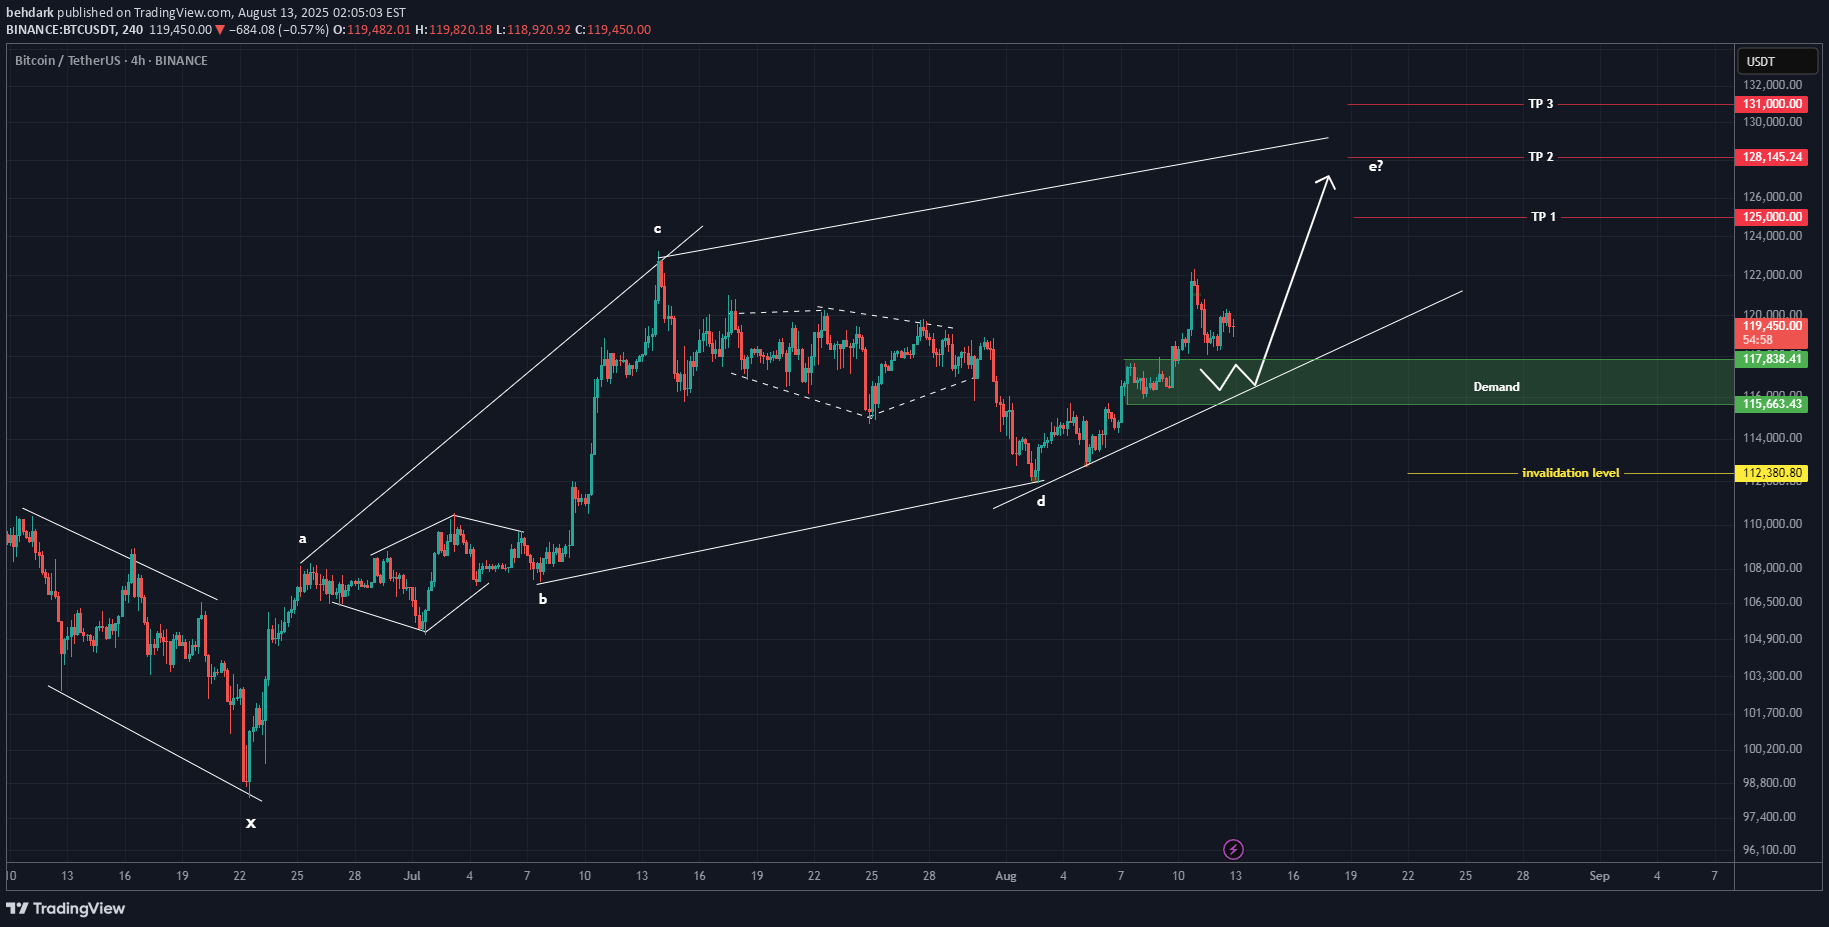Click the Sep date on time axis
1829x927 pixels.
1600,876
